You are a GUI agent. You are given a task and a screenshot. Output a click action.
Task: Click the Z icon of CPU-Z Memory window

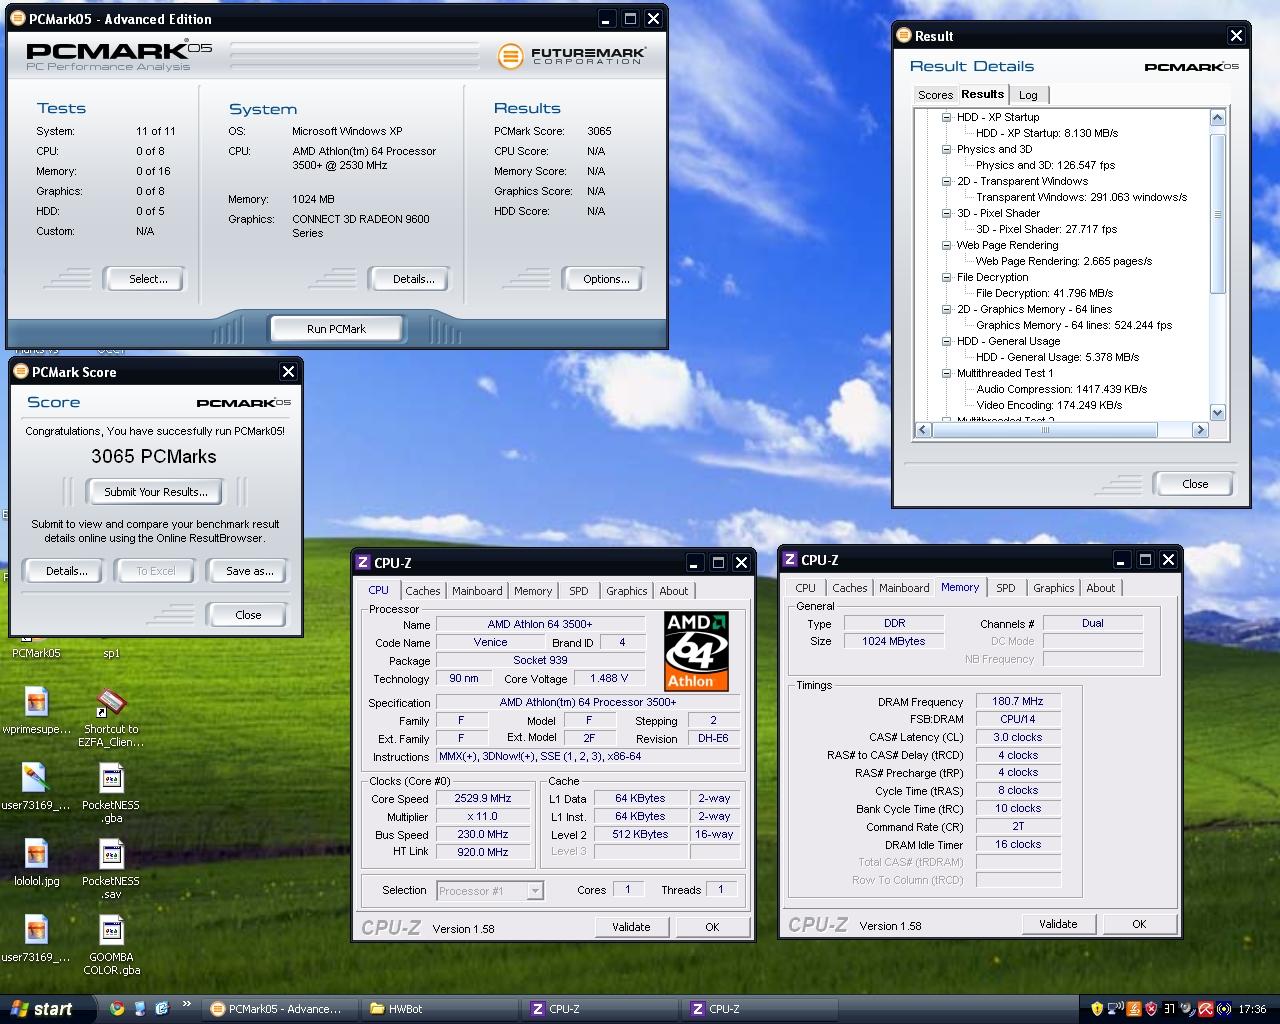[790, 560]
